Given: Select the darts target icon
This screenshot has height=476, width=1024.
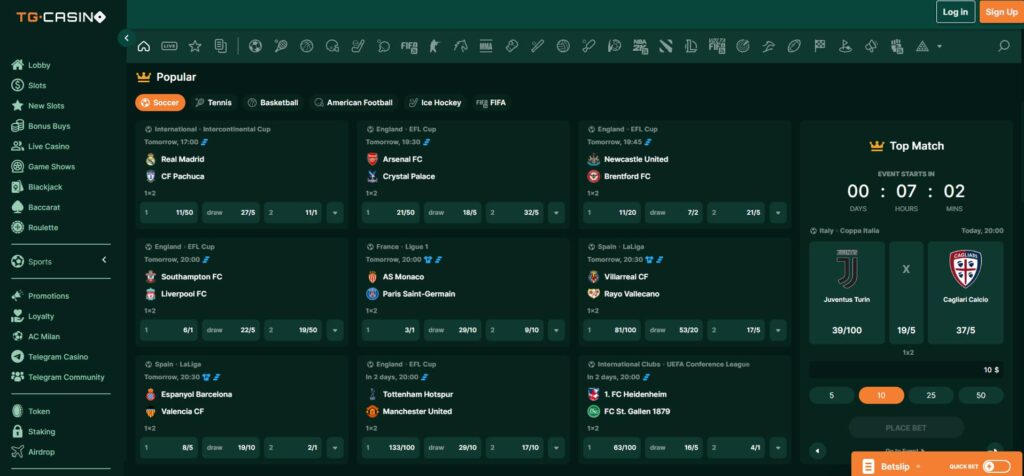Looking at the screenshot, I should pos(743,46).
